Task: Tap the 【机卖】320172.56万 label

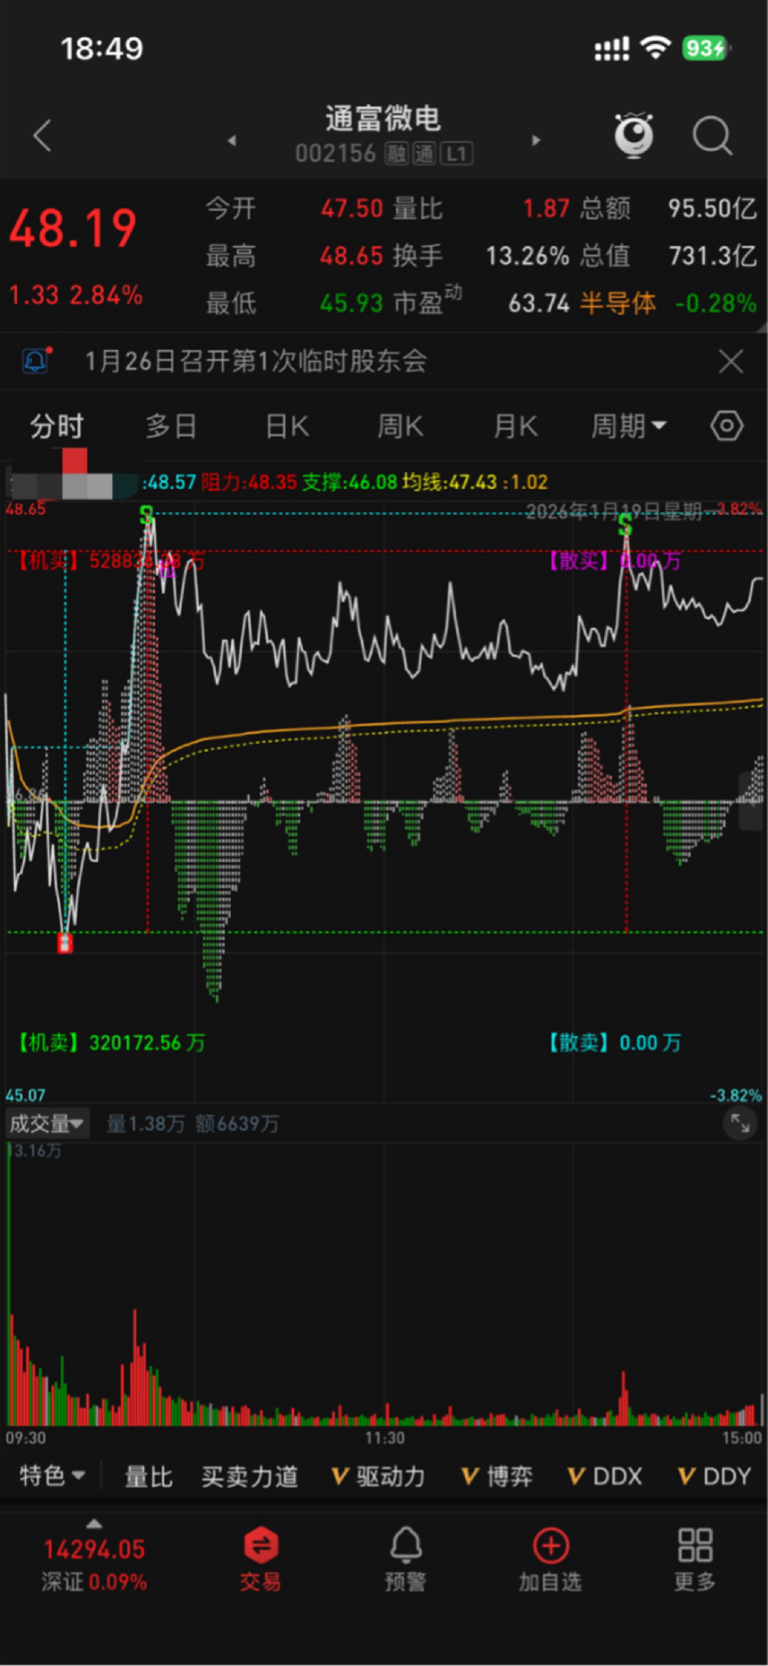Action: 109,1043
